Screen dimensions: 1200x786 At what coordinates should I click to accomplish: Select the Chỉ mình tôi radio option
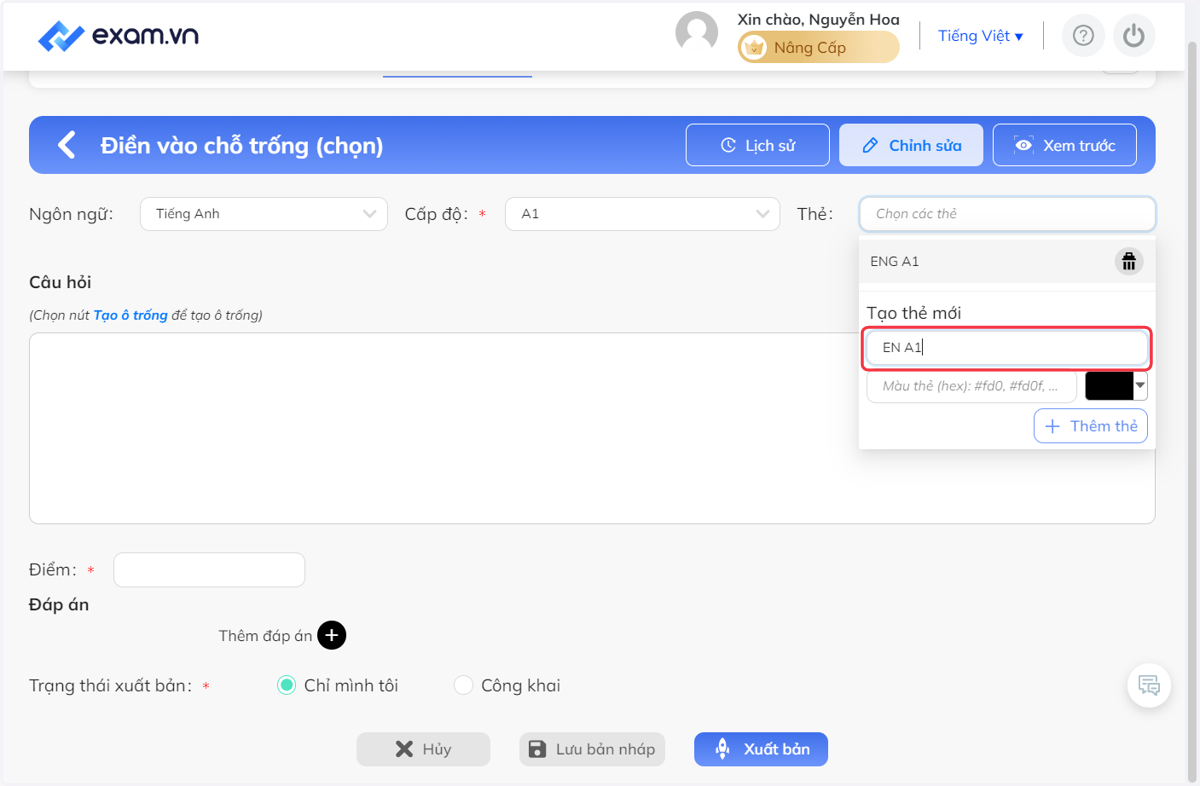[286, 686]
